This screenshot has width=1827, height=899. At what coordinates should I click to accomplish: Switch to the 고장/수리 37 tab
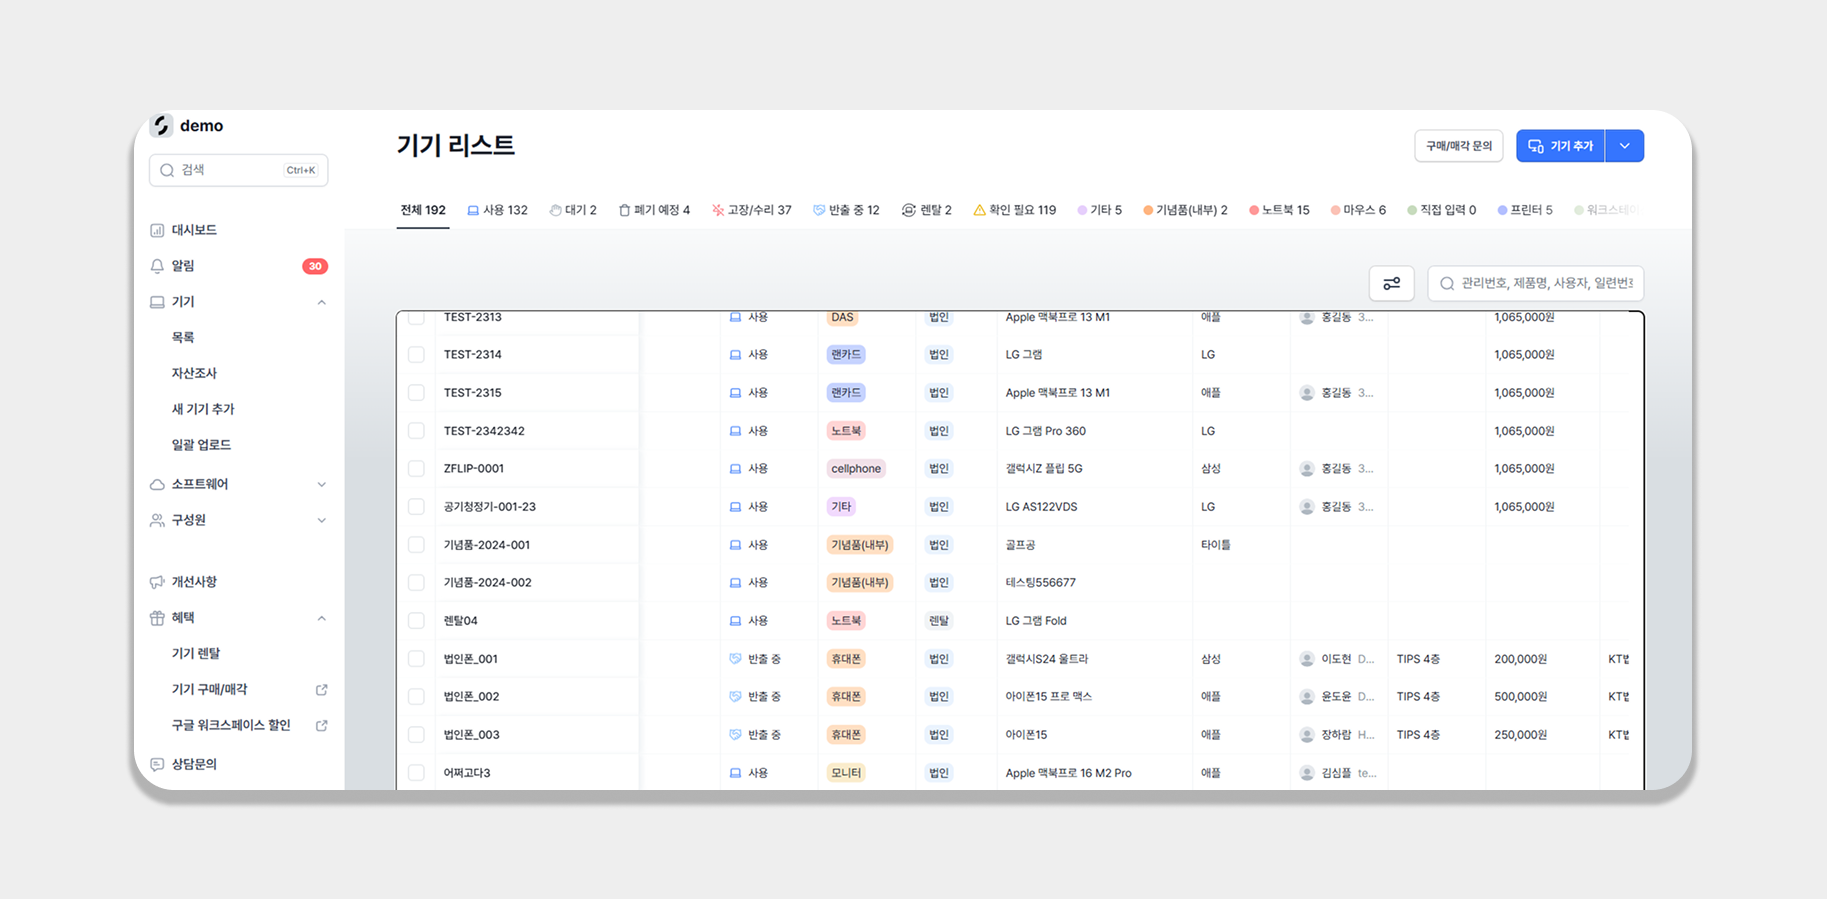[752, 210]
